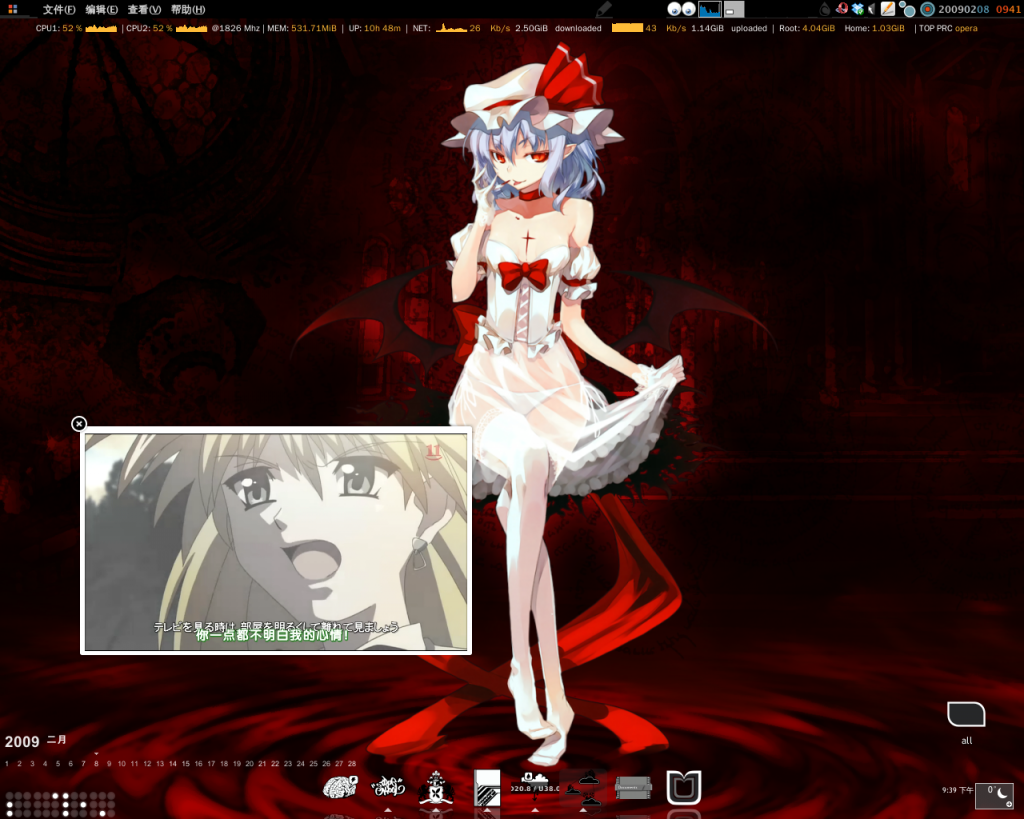Click the brain icon in the dock
This screenshot has height=819, width=1024.
tap(340, 787)
